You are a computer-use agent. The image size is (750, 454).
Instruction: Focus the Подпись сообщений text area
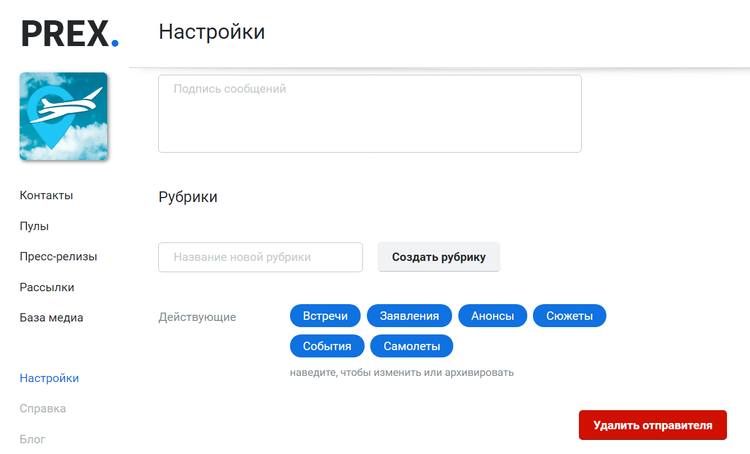click(370, 113)
